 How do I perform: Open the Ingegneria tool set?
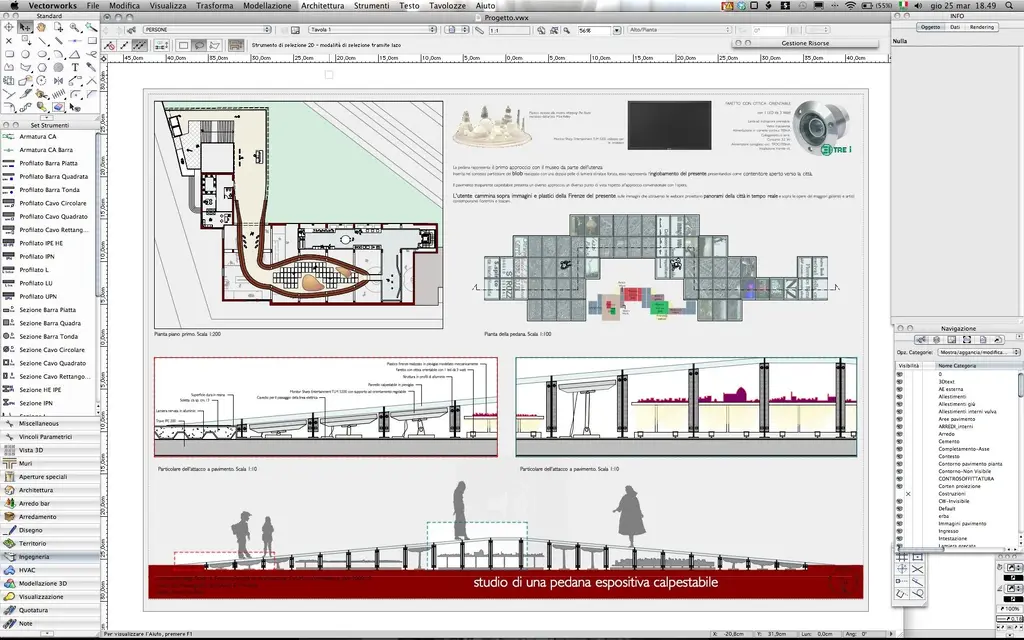[50, 557]
